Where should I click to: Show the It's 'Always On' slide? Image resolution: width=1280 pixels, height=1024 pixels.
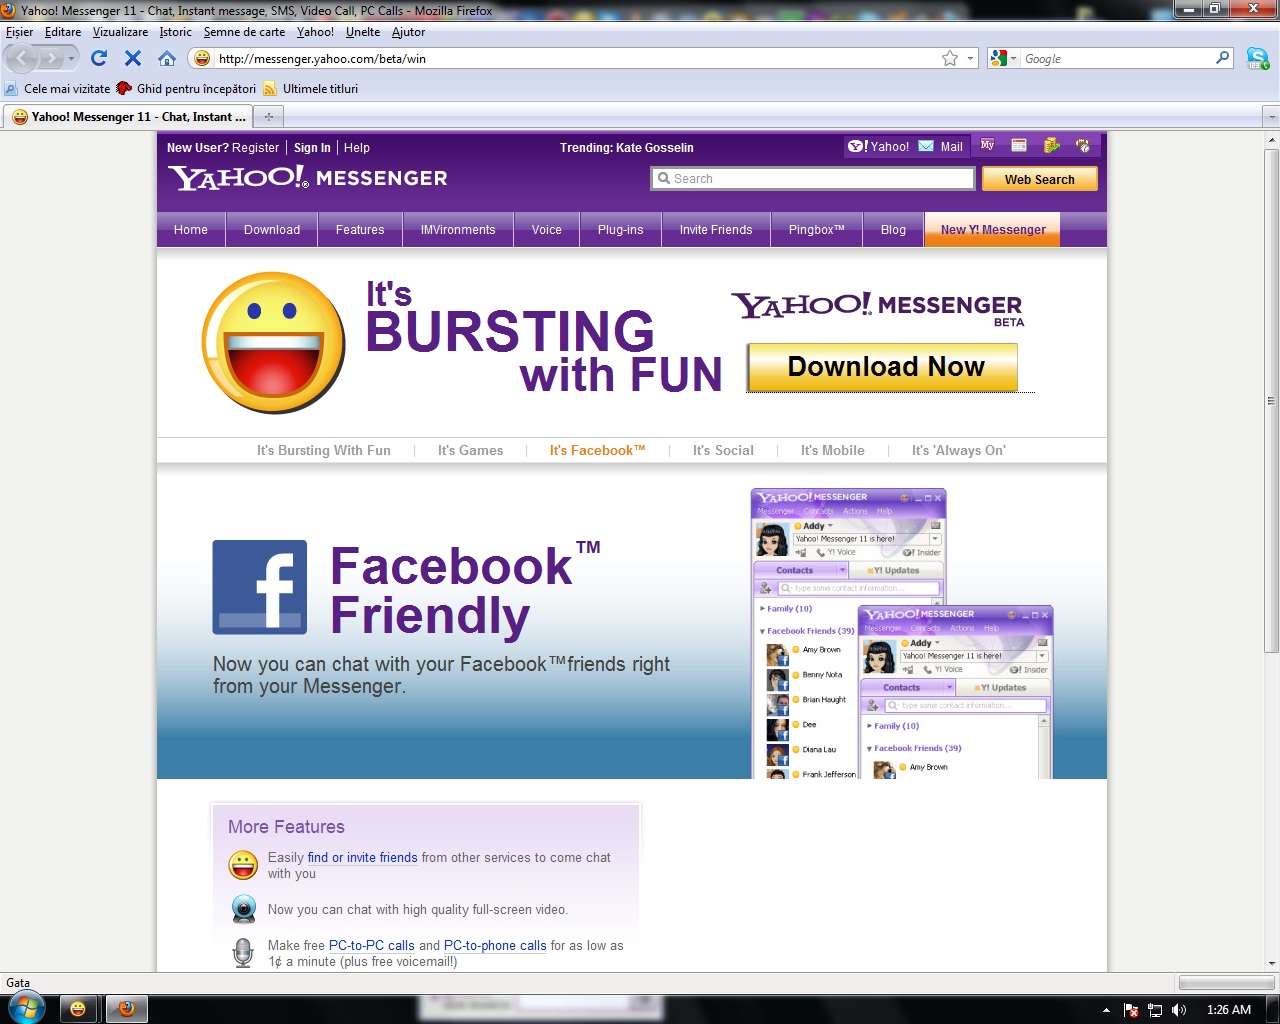tap(958, 451)
